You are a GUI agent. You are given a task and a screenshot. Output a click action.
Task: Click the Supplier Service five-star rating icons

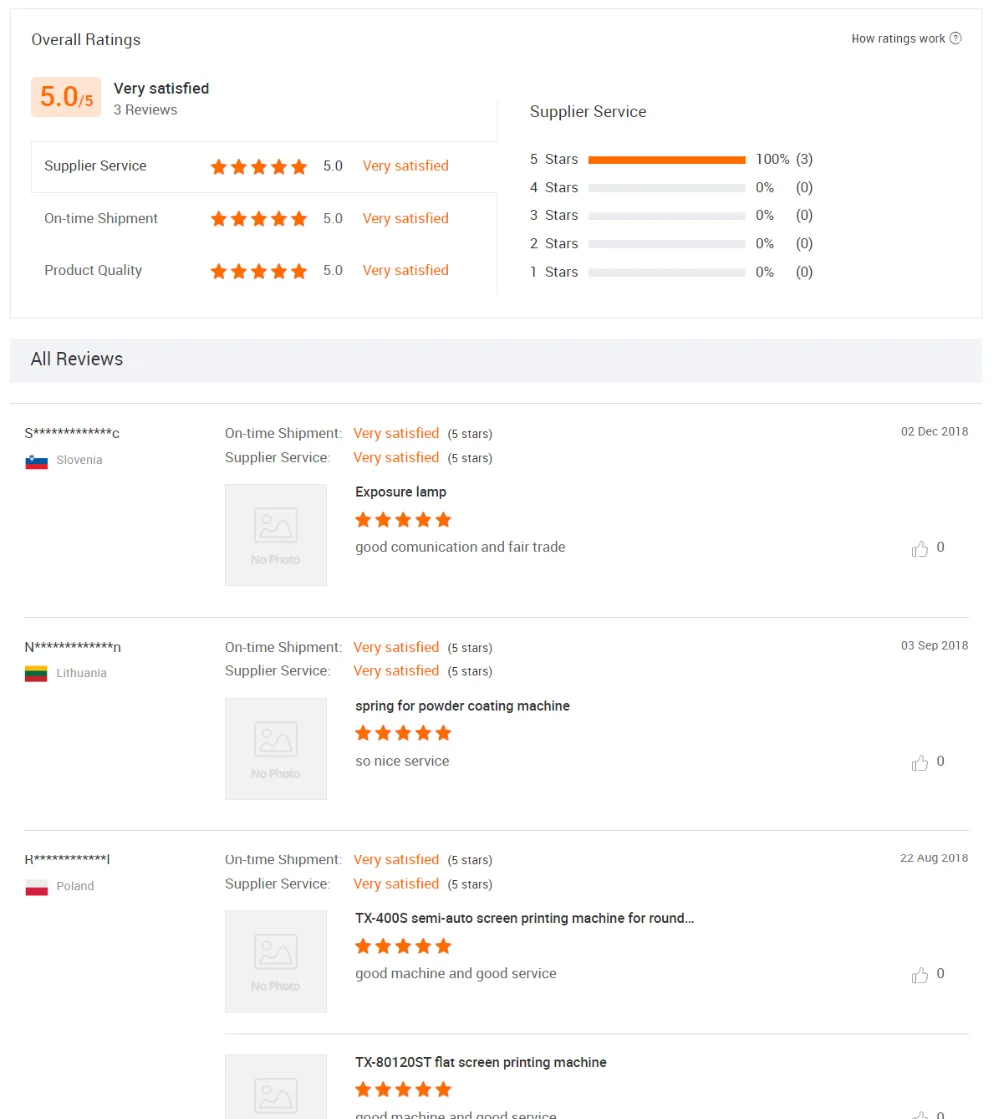(x=258, y=166)
